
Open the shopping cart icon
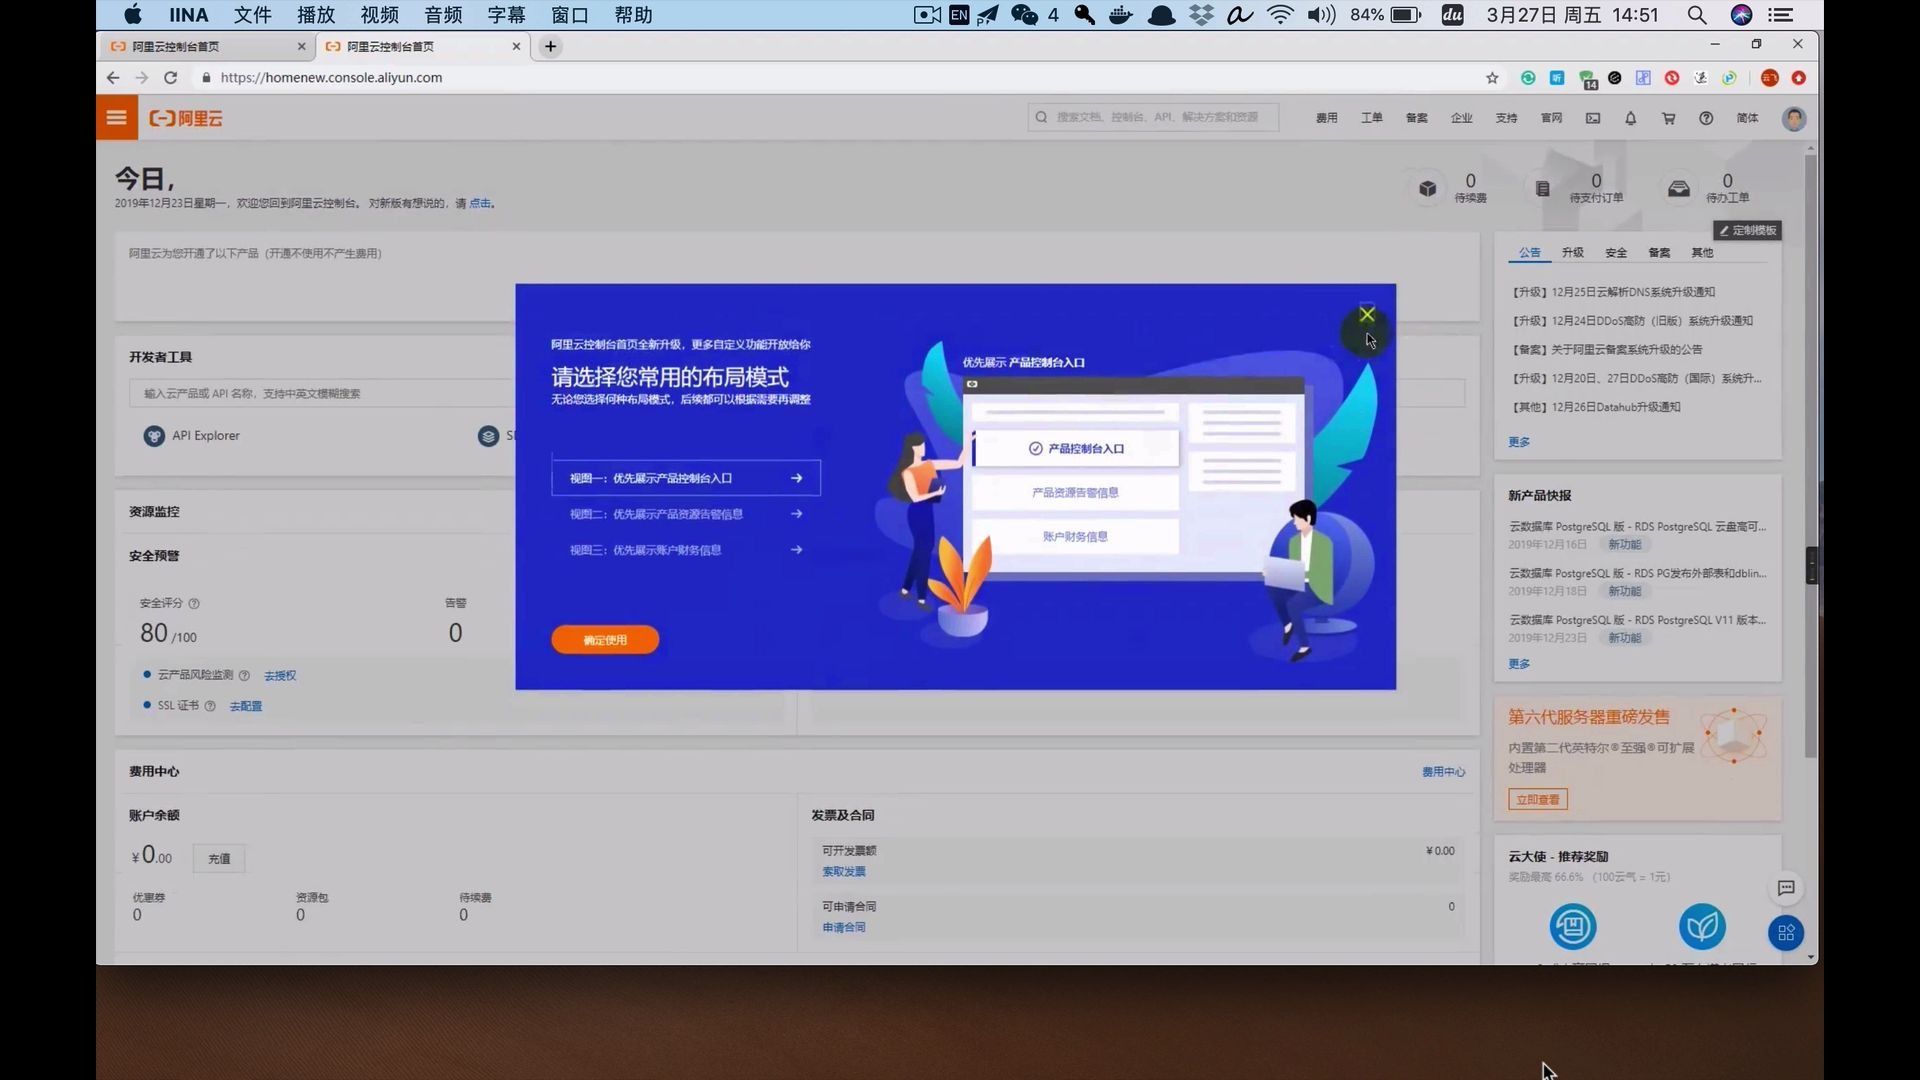[x=1669, y=118]
